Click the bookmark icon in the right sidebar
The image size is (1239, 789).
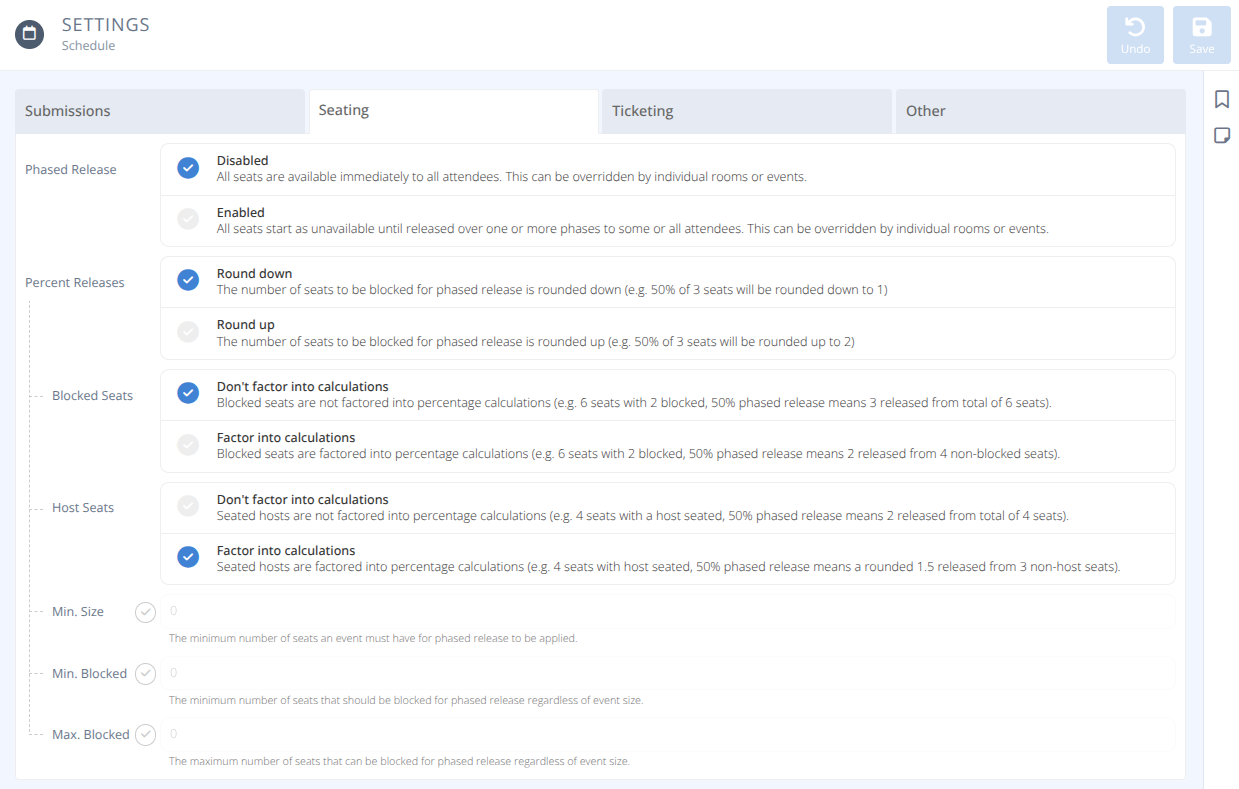(x=1221, y=99)
